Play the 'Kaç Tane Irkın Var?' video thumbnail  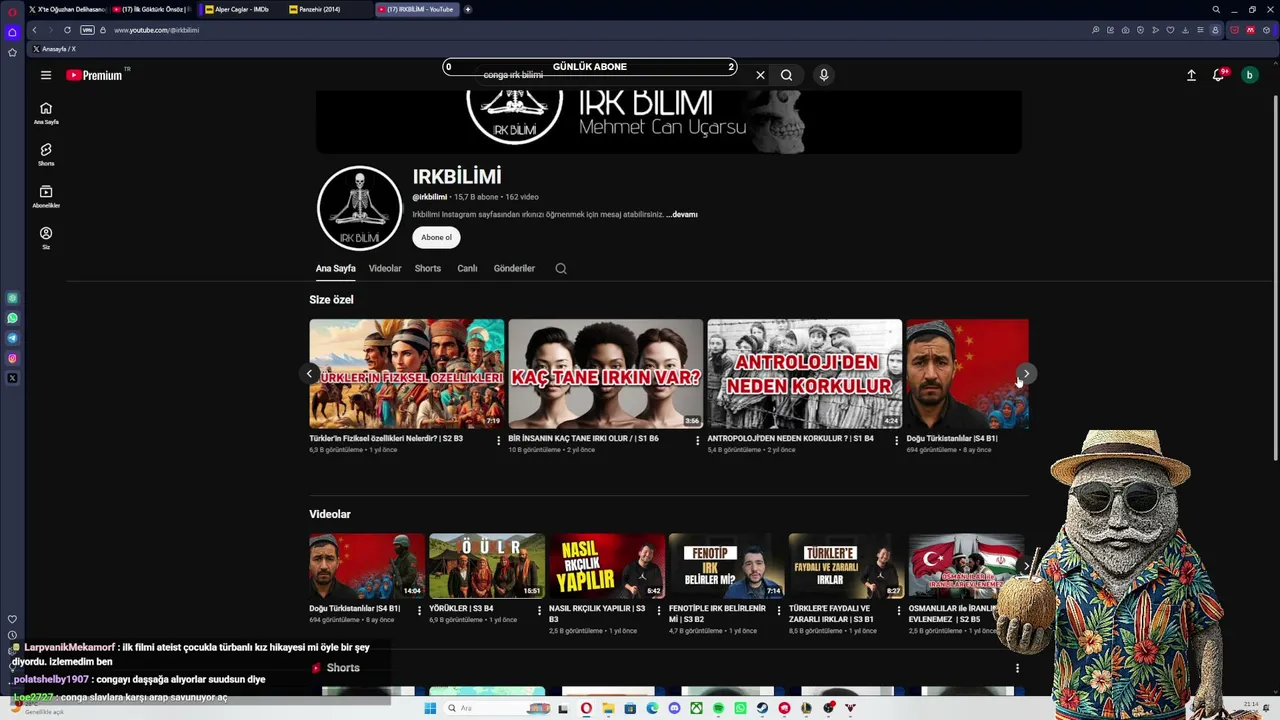pyautogui.click(x=606, y=374)
